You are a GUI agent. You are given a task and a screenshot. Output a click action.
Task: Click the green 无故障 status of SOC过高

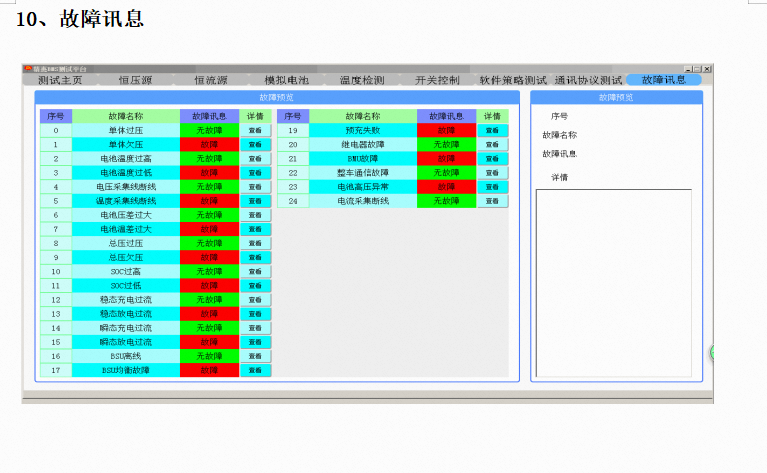(x=210, y=271)
